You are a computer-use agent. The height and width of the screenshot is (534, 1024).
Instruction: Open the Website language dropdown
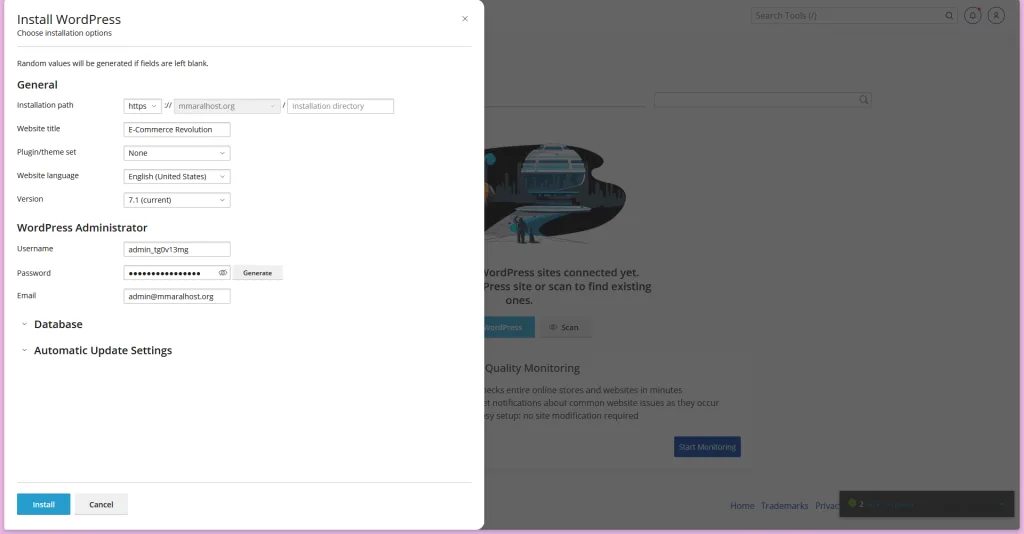(177, 176)
